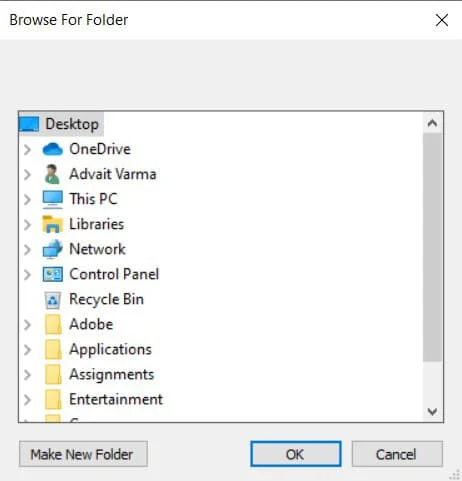Select the This PC monitor icon
This screenshot has width=462, height=481.
[x=52, y=199]
